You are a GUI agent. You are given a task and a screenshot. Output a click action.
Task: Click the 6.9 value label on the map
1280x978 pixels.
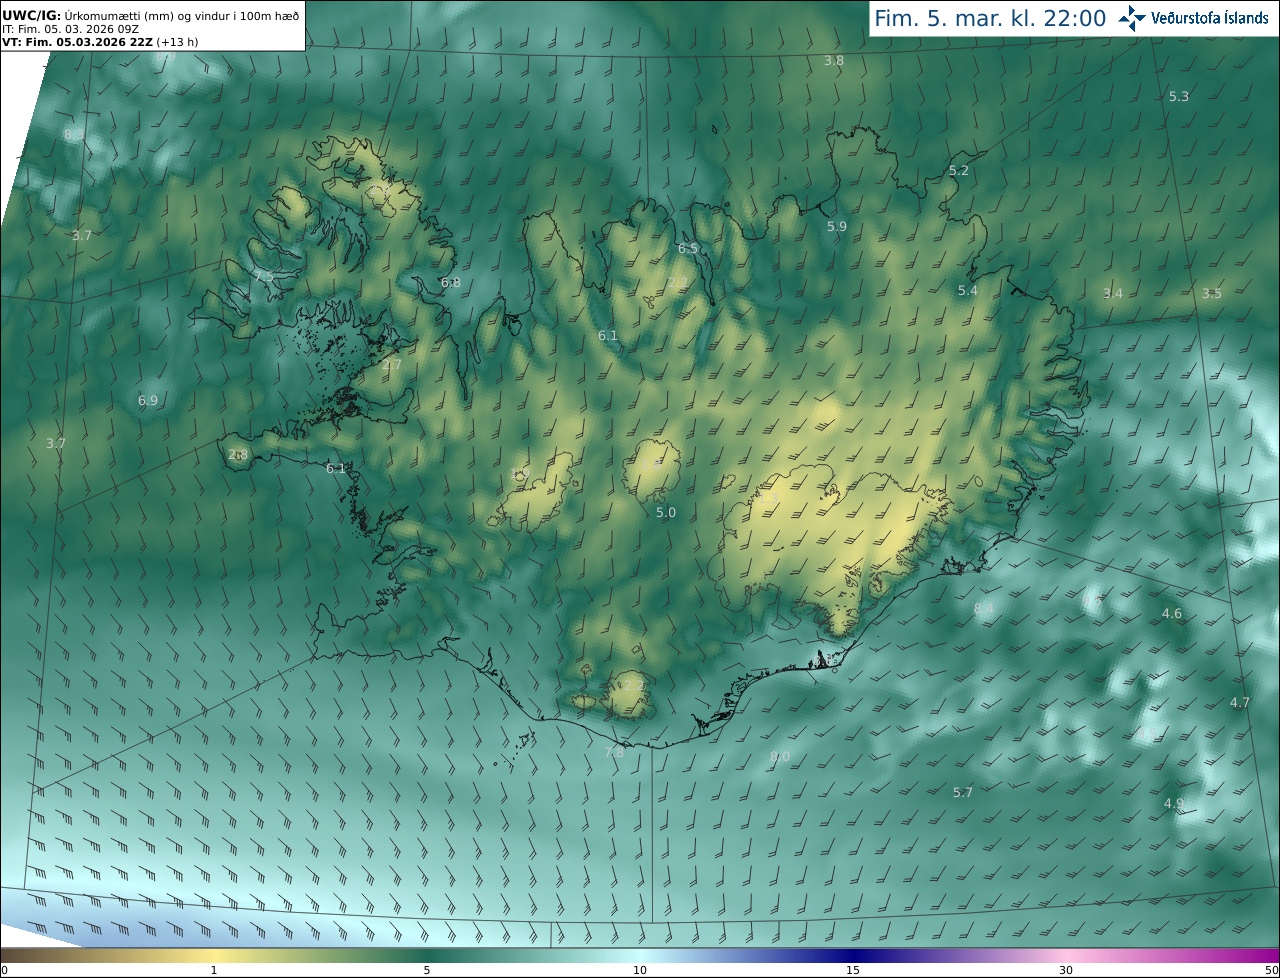(x=148, y=401)
